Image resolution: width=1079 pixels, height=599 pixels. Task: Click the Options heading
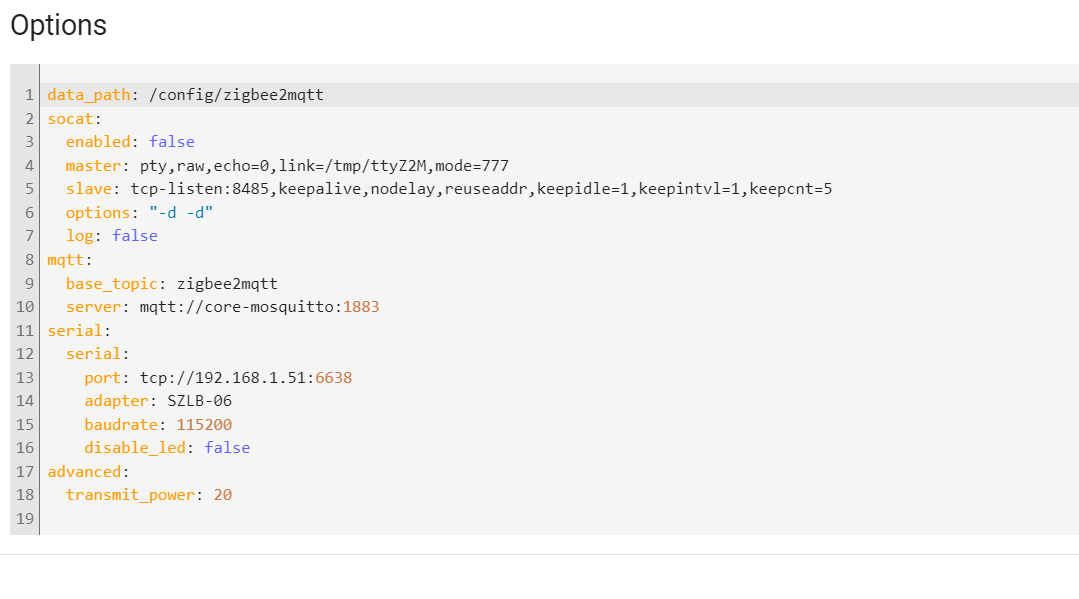pos(58,25)
